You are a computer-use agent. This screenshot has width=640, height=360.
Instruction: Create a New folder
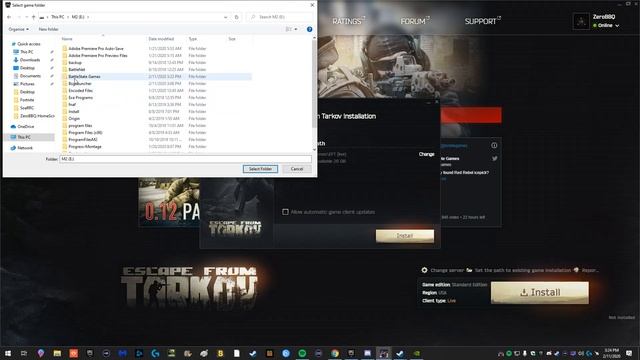pos(49,29)
